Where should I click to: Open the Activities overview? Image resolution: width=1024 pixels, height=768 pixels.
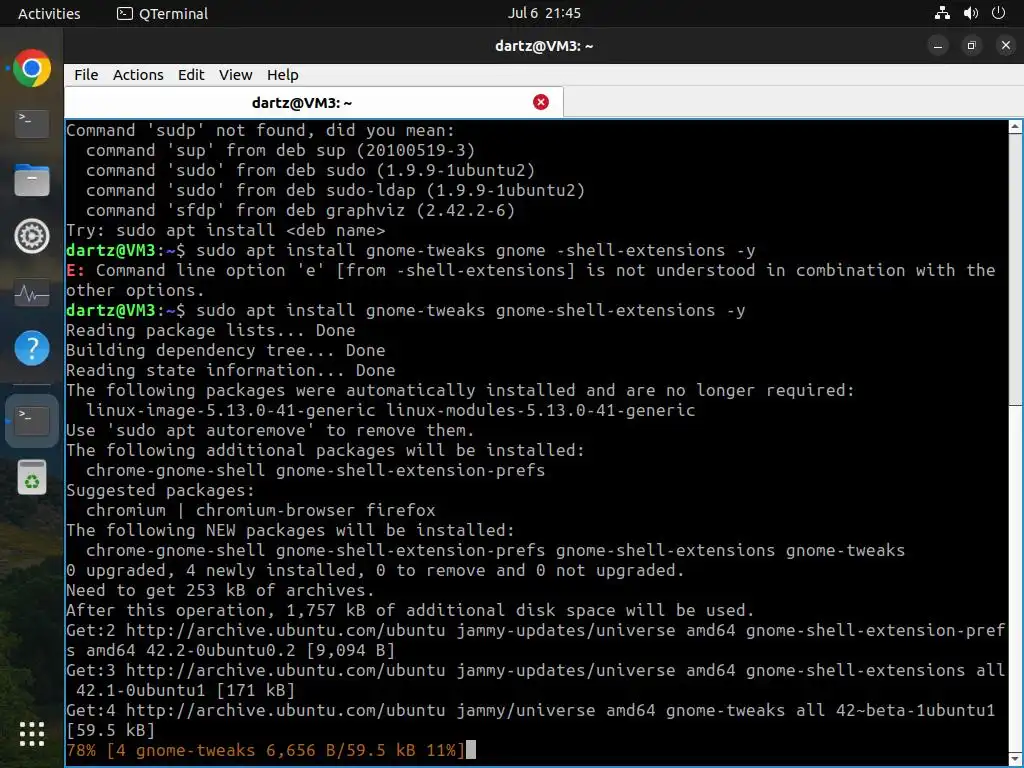click(x=49, y=13)
